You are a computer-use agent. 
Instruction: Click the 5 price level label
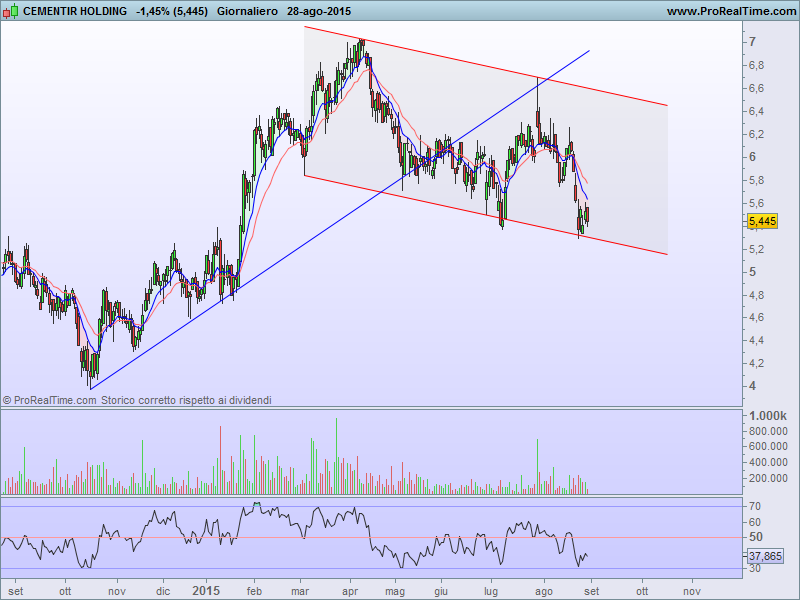753,272
